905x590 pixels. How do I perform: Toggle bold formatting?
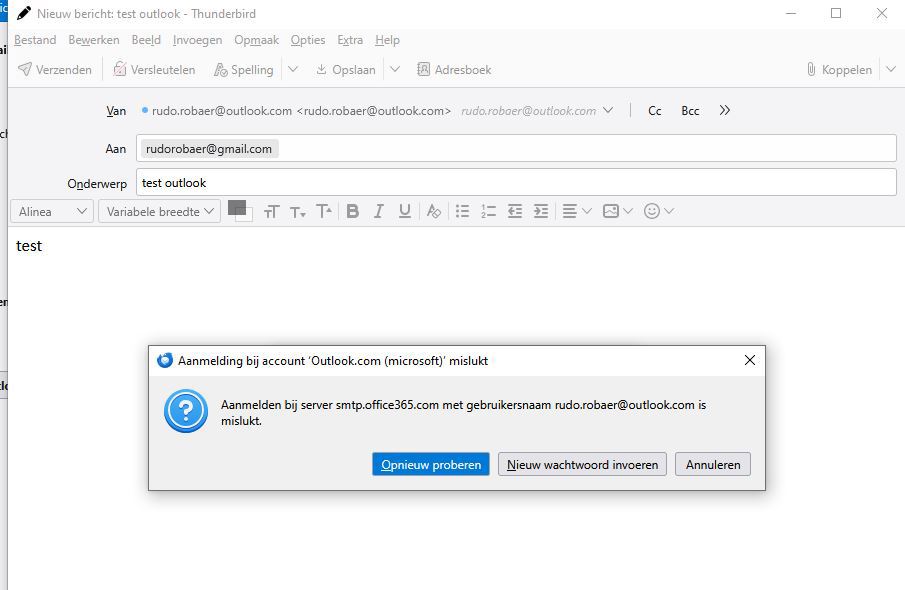tap(353, 212)
